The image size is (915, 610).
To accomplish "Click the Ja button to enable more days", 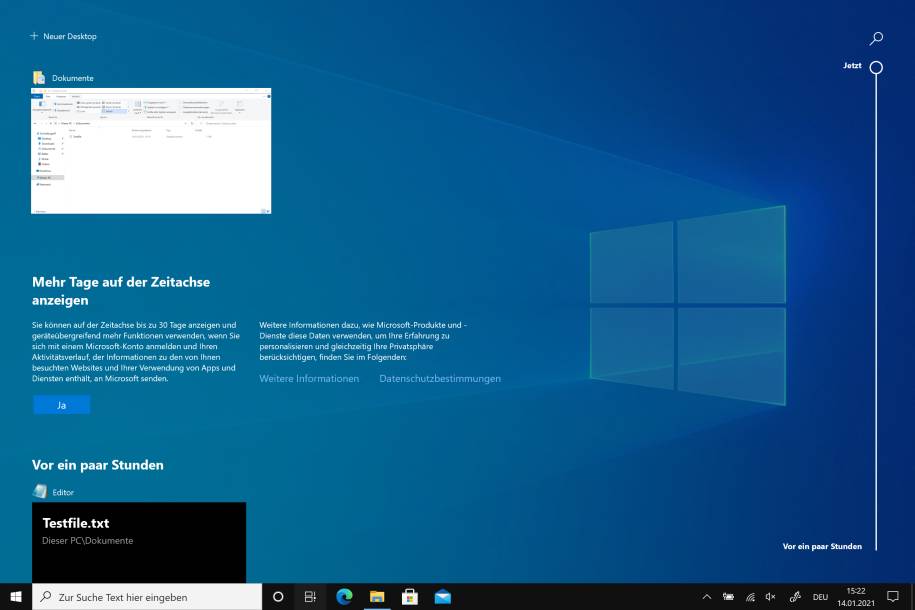I will tap(61, 405).
